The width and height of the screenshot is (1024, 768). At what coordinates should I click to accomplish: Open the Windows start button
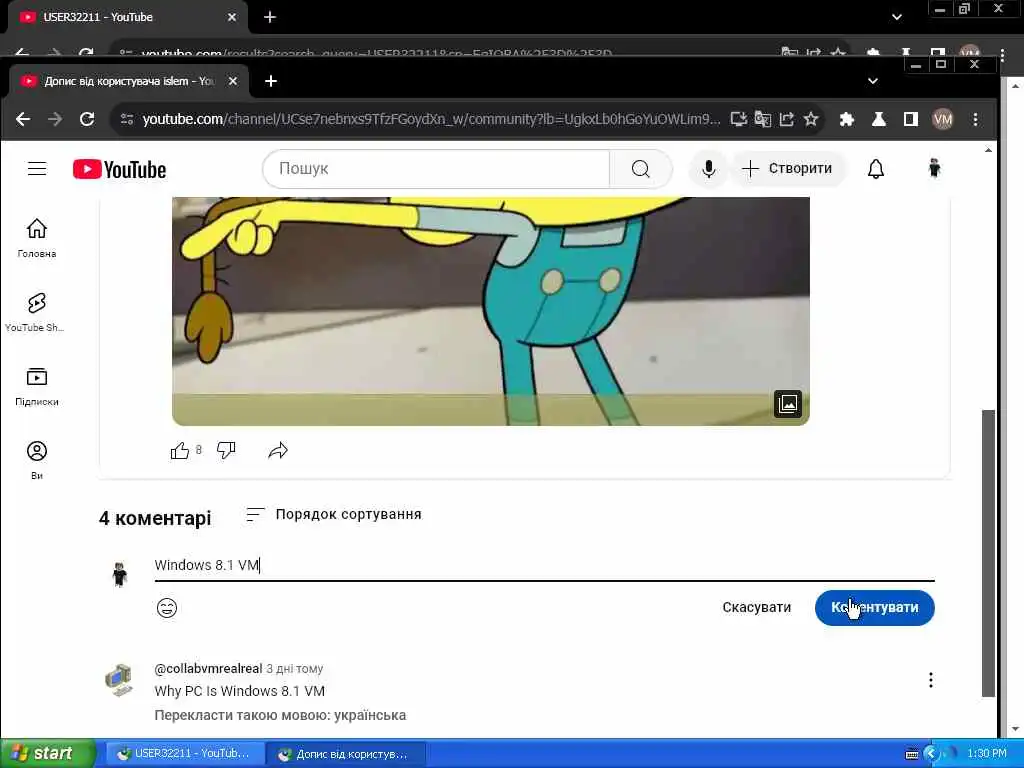coord(47,753)
